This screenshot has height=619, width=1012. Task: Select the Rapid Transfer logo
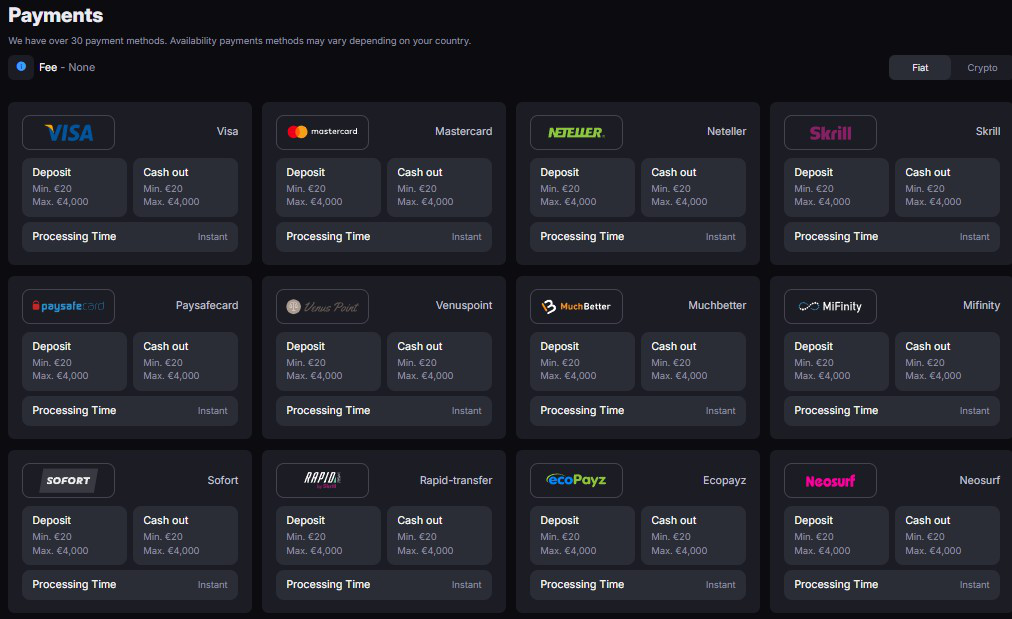pos(322,480)
